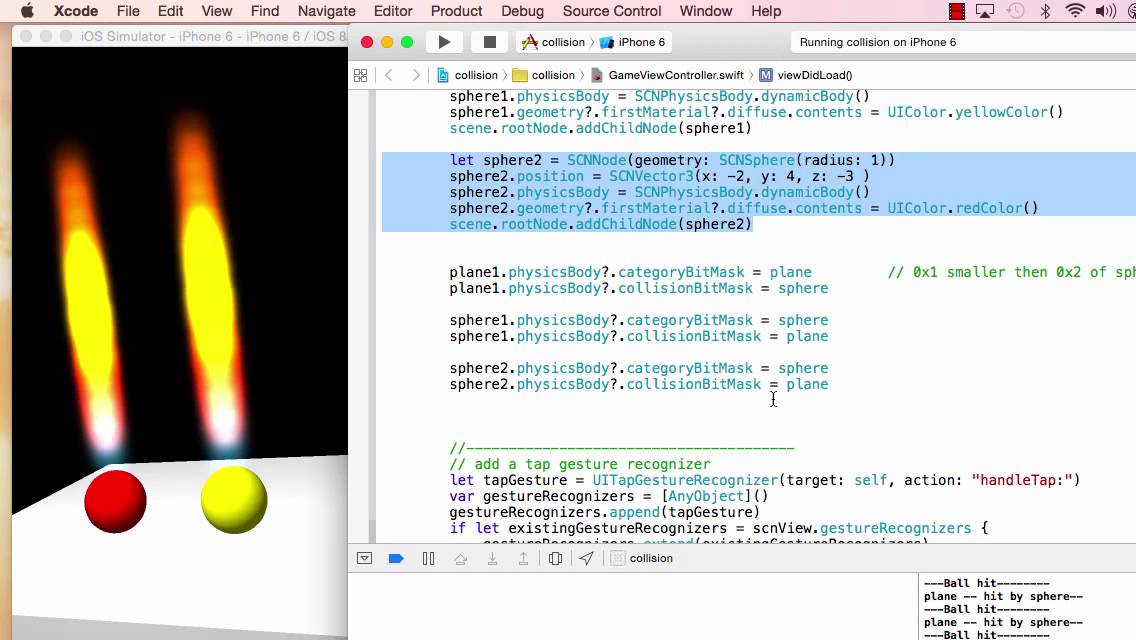Select collision folder in jump bar

pos(543,75)
